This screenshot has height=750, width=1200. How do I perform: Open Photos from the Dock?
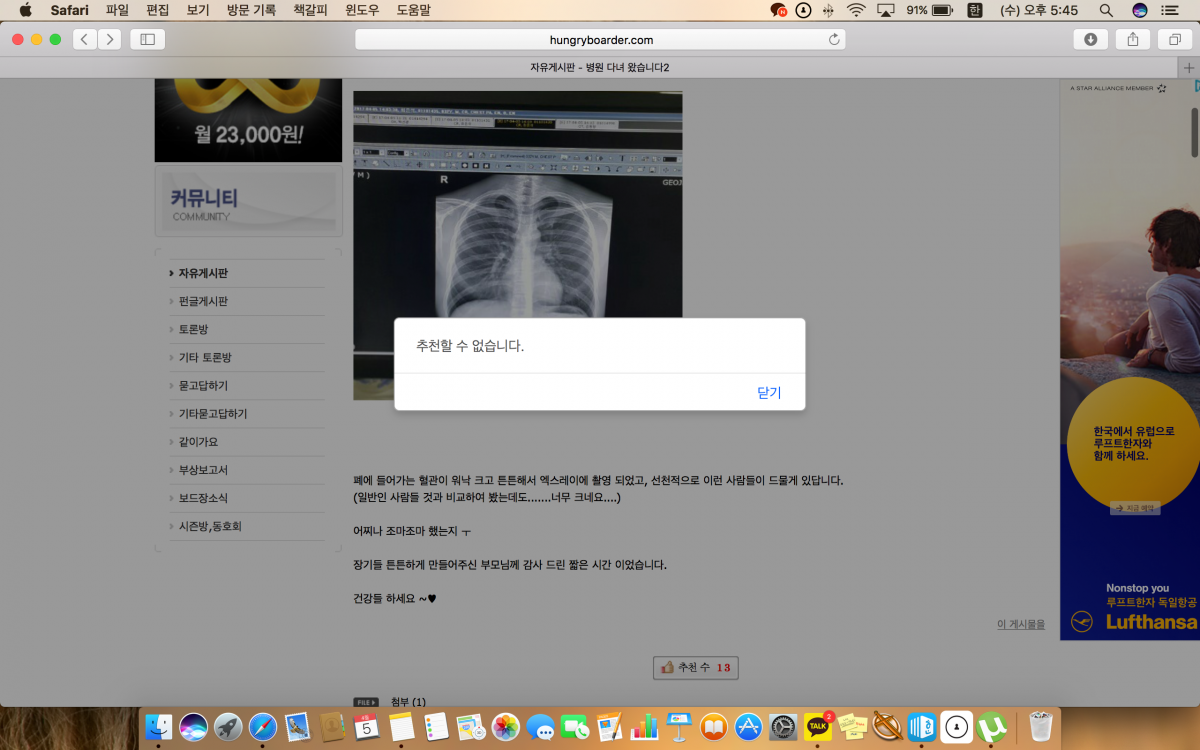click(x=506, y=727)
